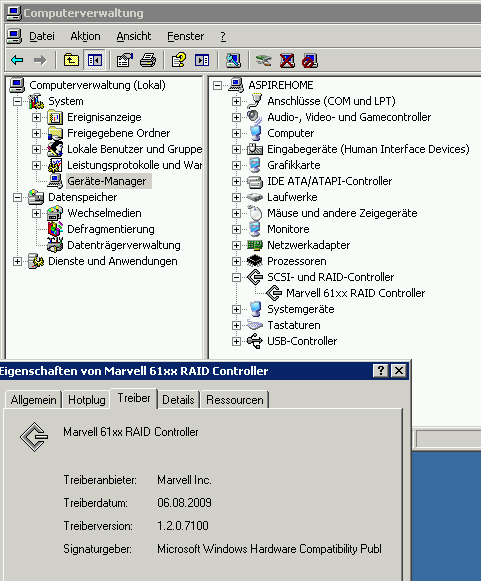This screenshot has width=481, height=581.
Task: Click the Treiberversion value 1.2.0.7100
Action: [x=183, y=526]
